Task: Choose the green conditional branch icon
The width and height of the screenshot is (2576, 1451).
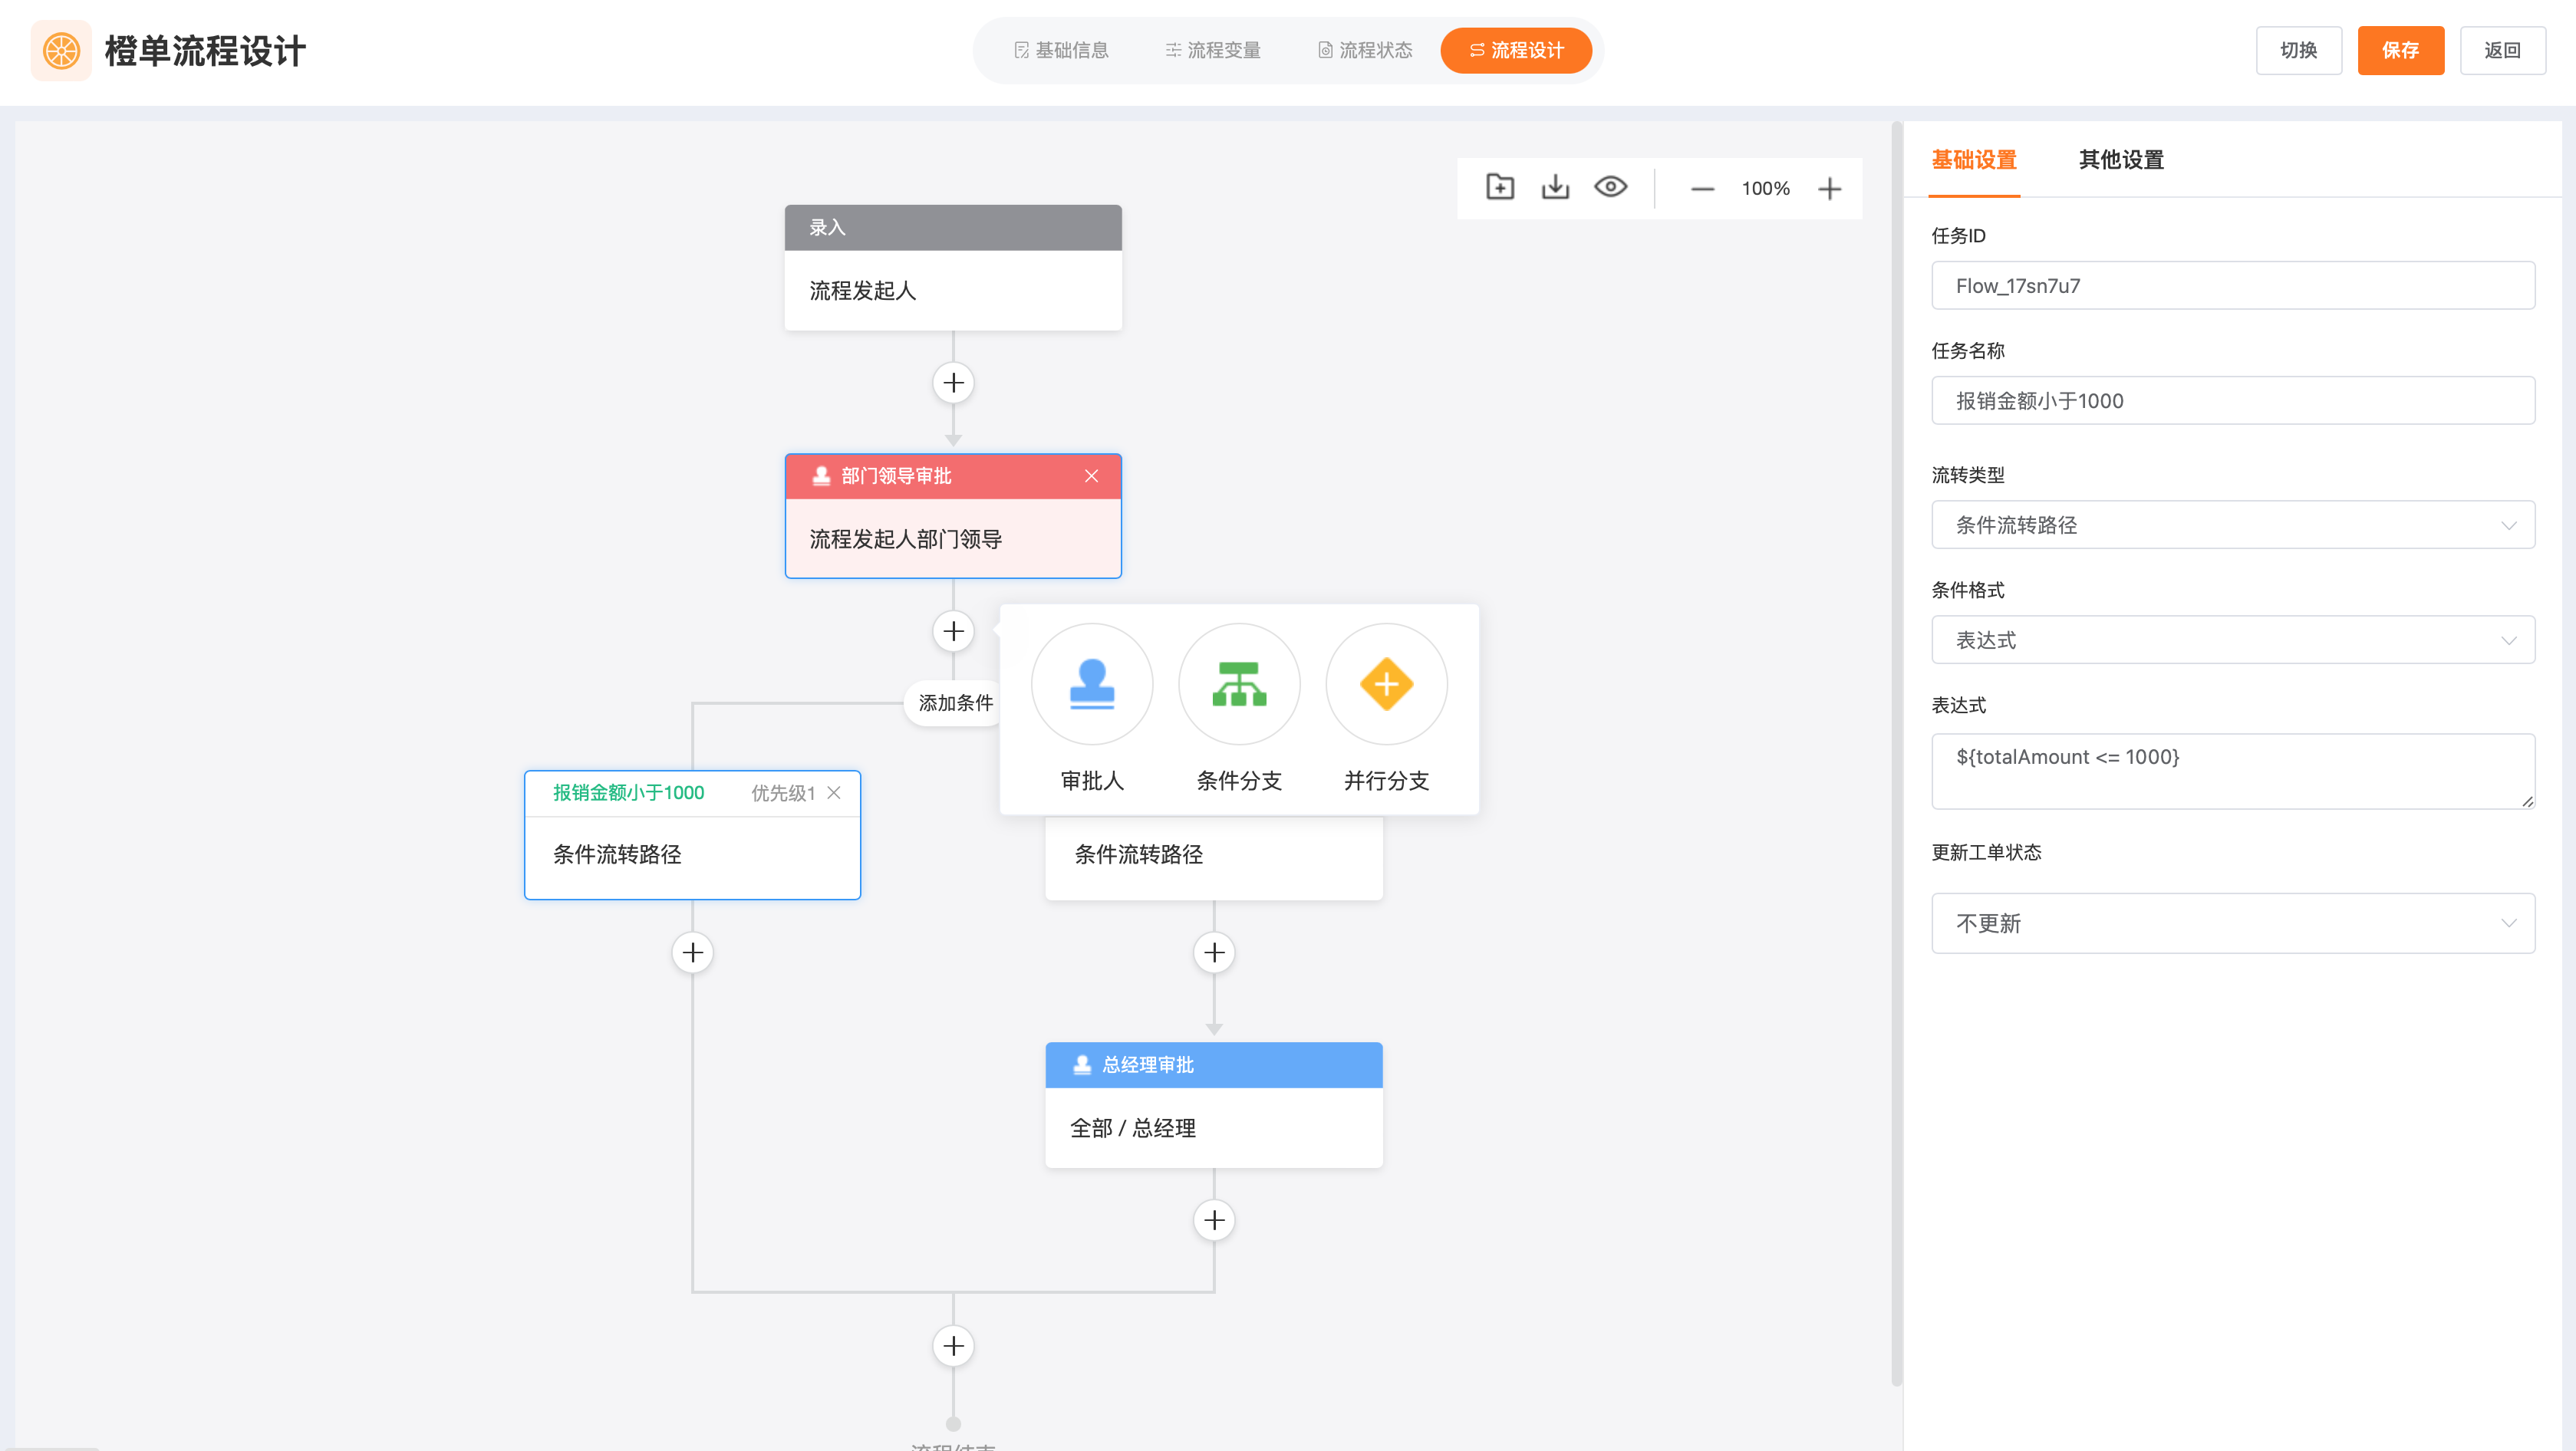Action: coord(1238,684)
